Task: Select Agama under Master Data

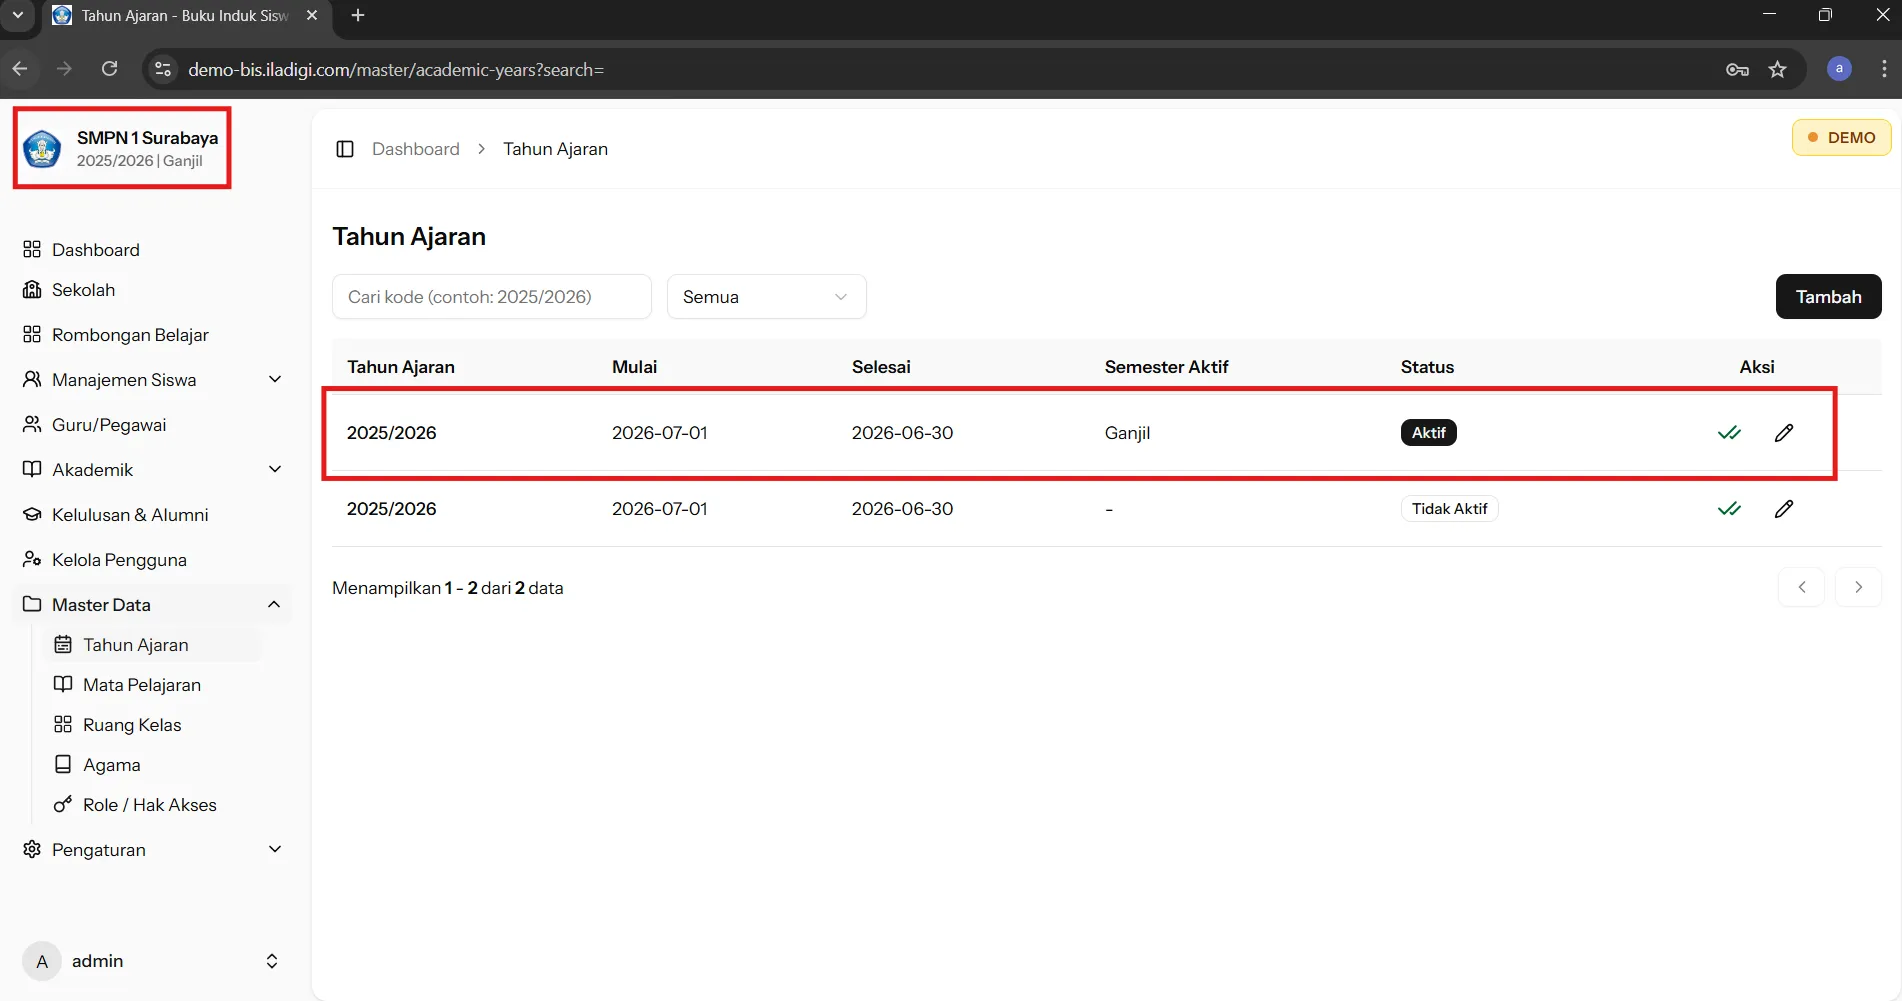Action: tap(111, 765)
